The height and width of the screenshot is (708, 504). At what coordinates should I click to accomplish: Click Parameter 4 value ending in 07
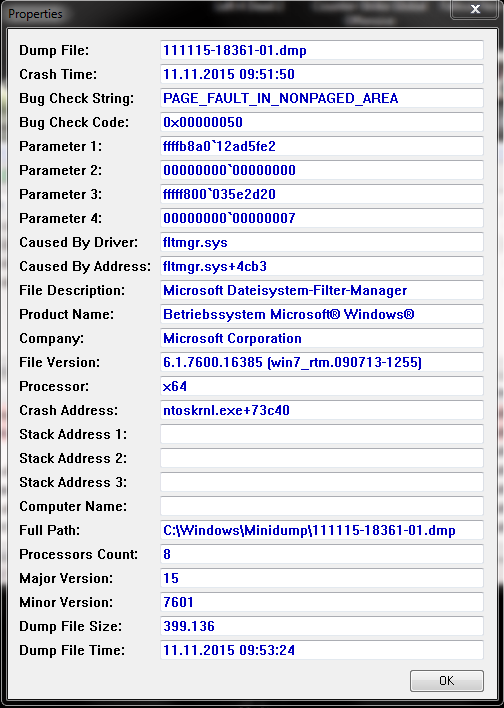[x=322, y=218]
